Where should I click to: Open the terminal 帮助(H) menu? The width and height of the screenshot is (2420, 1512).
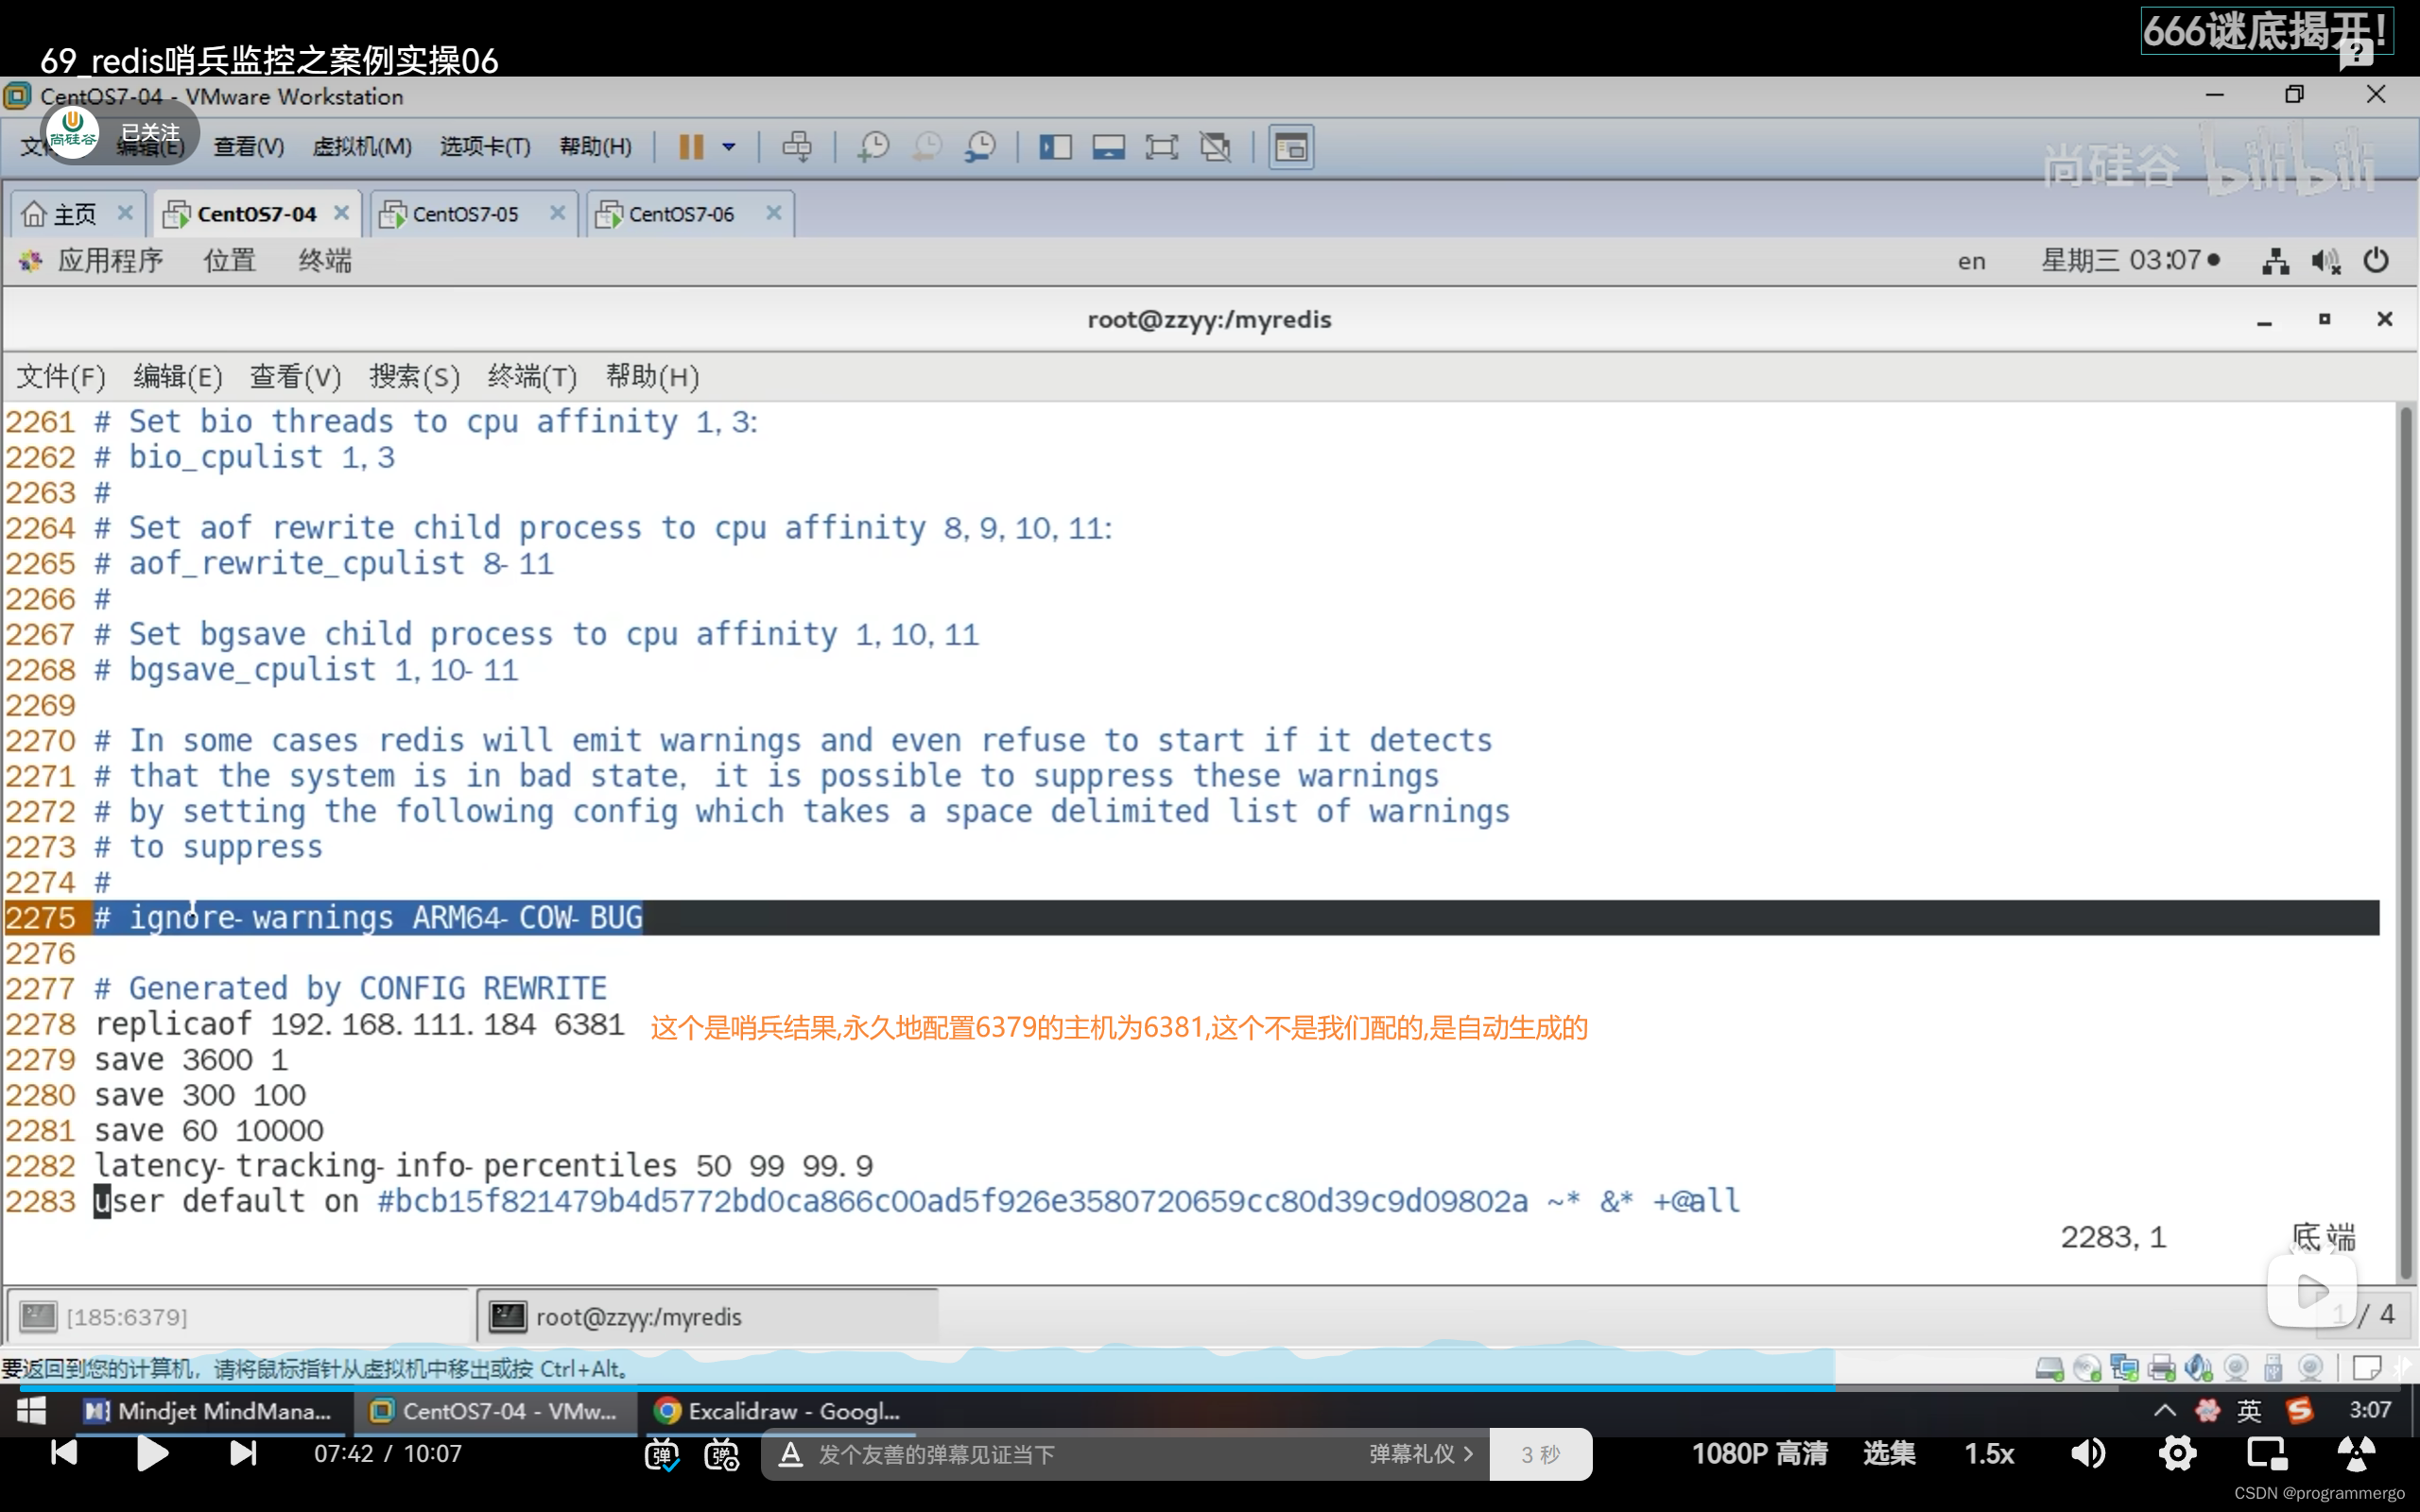point(652,377)
